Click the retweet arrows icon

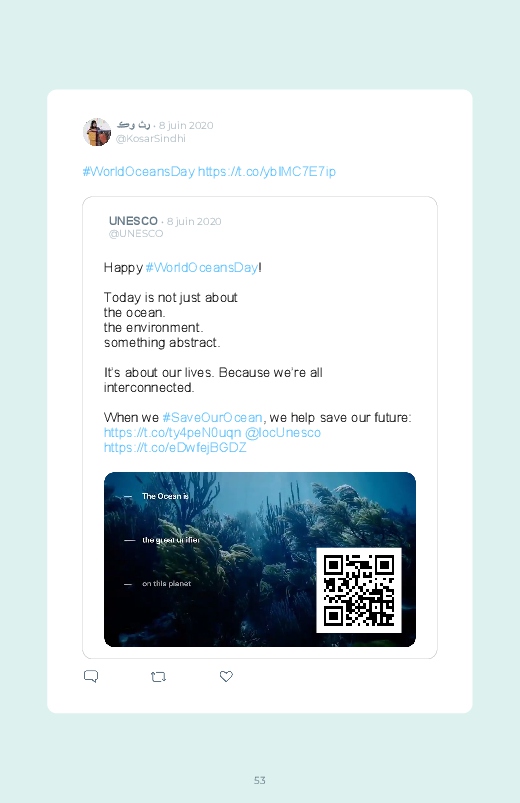158,677
